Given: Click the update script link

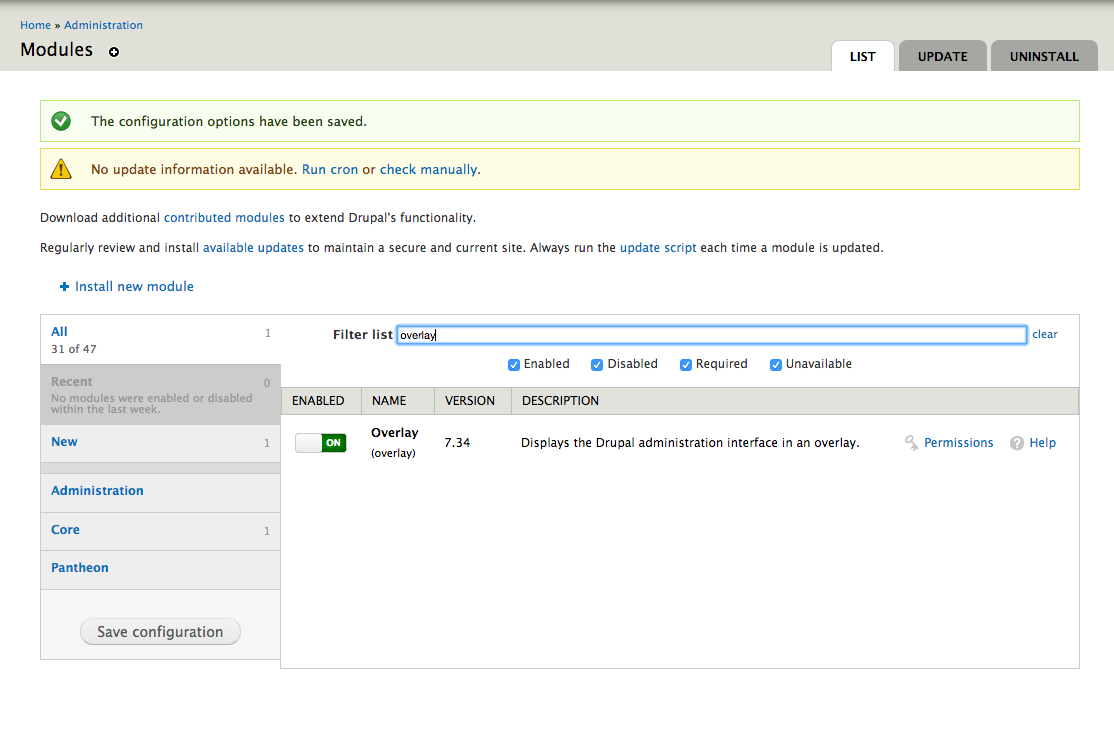Looking at the screenshot, I should (658, 247).
